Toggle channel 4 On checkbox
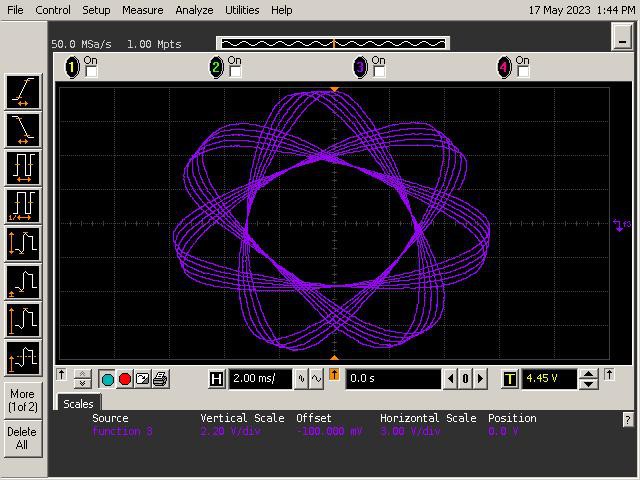This screenshot has height=480, width=640. point(523,72)
